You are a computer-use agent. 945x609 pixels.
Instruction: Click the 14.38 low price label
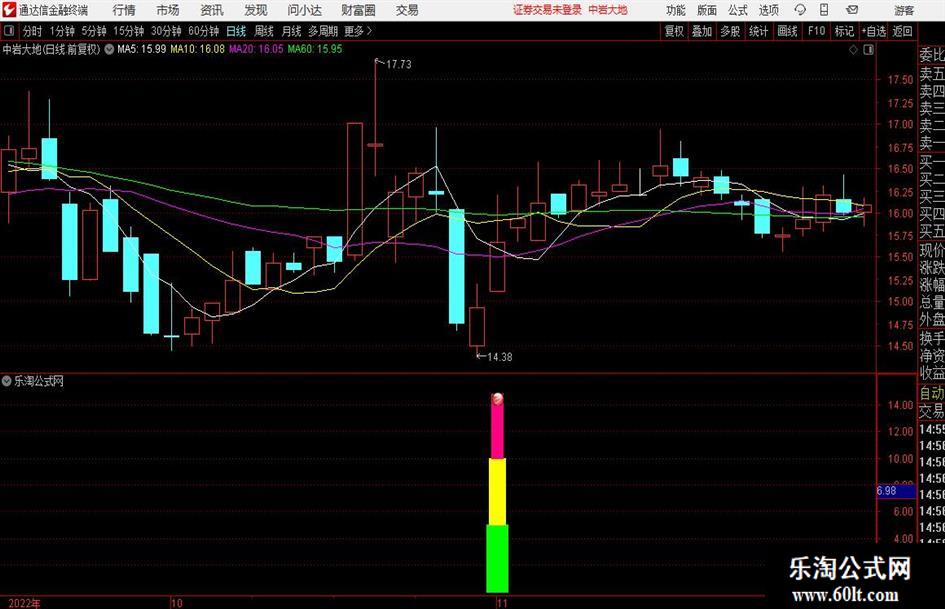500,357
